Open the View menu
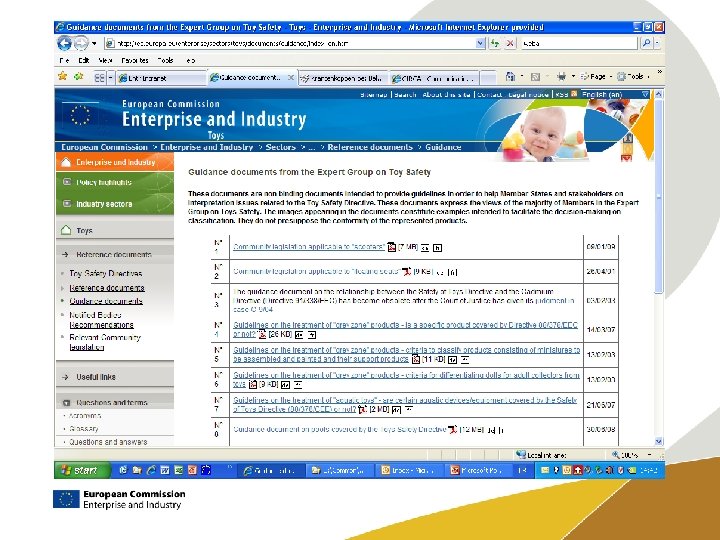Image resolution: width=720 pixels, height=540 pixels. [x=105, y=60]
